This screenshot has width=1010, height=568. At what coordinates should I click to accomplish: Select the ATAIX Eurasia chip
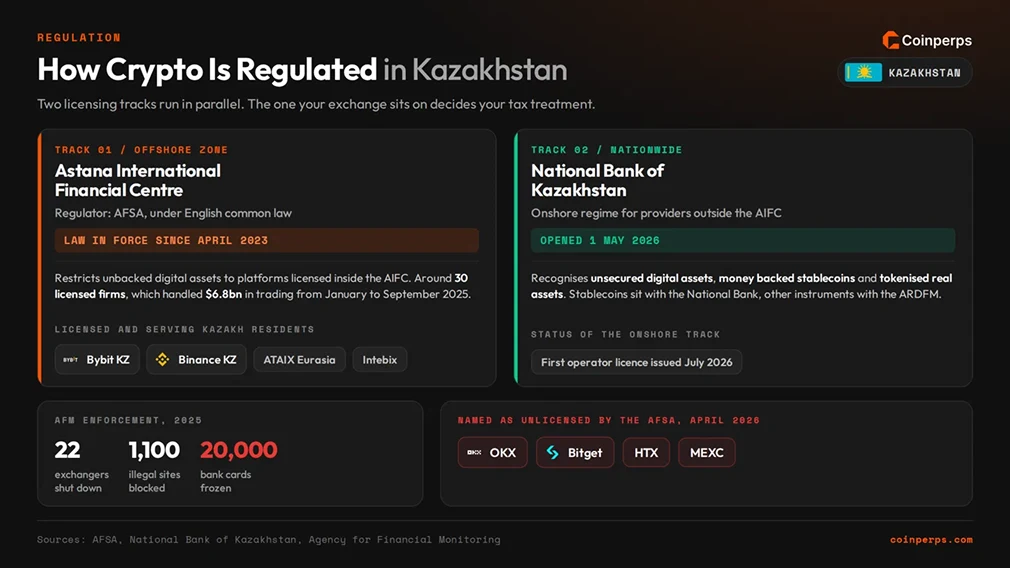pos(300,360)
